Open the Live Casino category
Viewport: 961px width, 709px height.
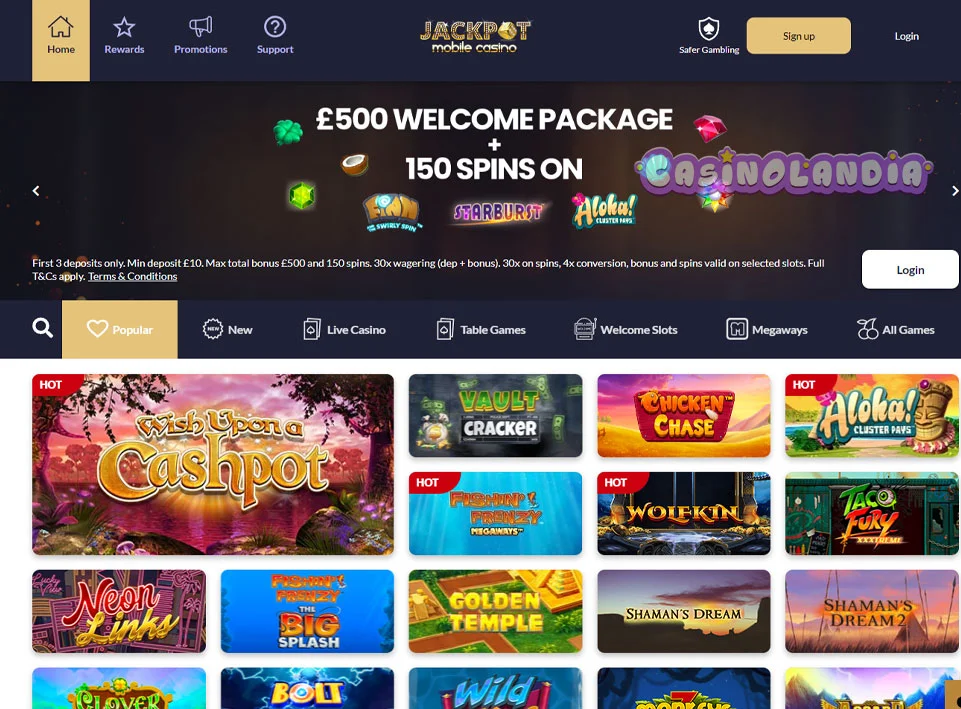tap(344, 329)
